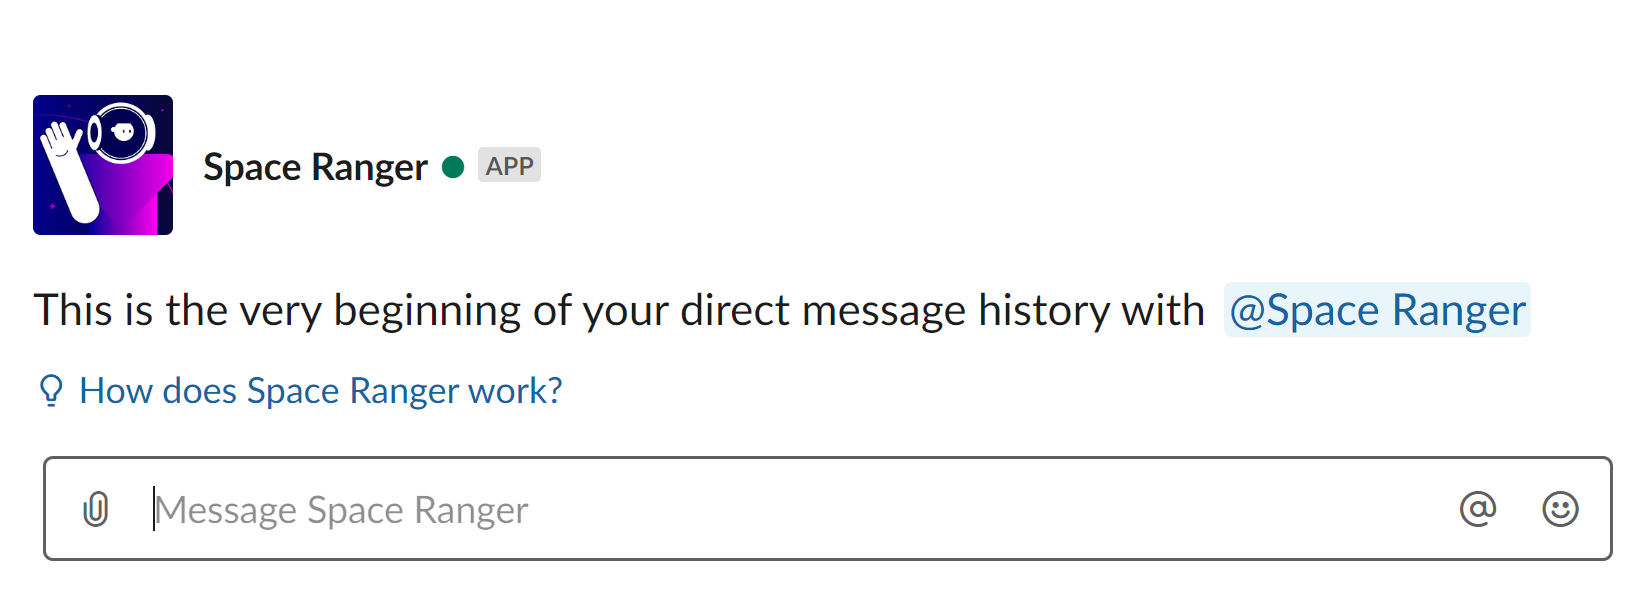The height and width of the screenshot is (605, 1643).
Task: Click the lightbulb icon beside the help link
Action: point(51,390)
